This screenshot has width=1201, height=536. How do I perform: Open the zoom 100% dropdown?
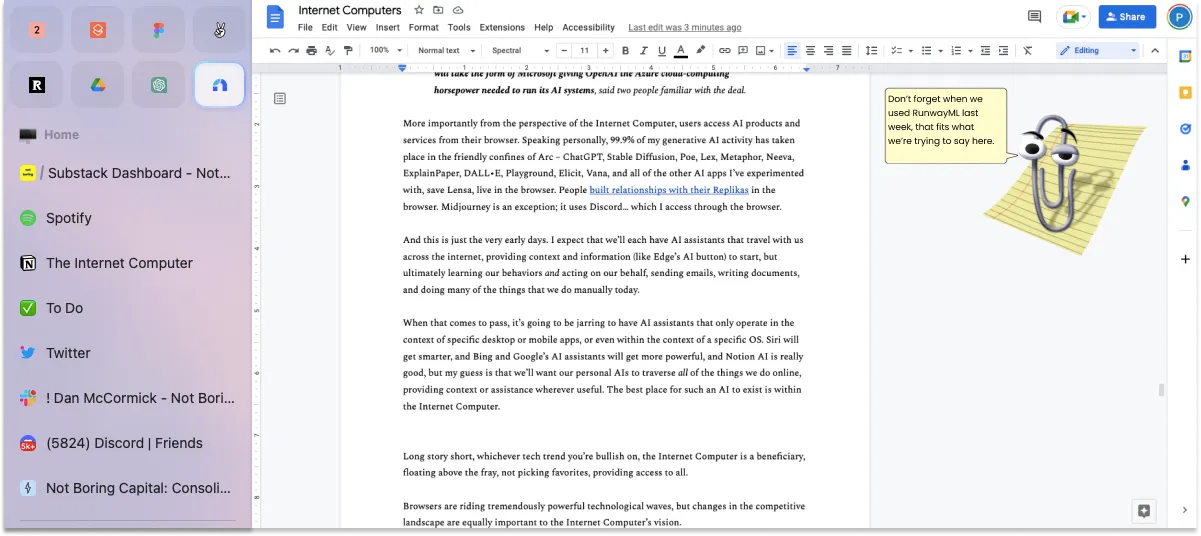386,50
